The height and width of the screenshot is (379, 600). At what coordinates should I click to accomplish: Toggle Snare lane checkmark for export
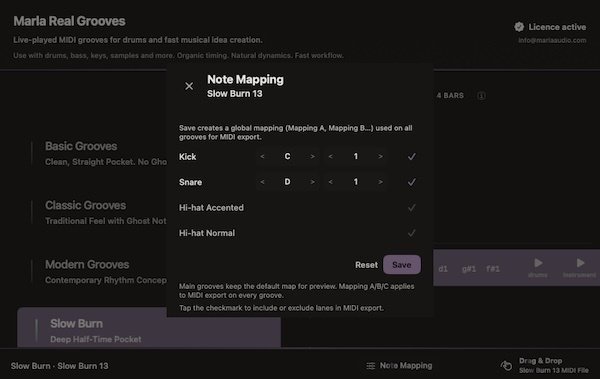pos(411,182)
